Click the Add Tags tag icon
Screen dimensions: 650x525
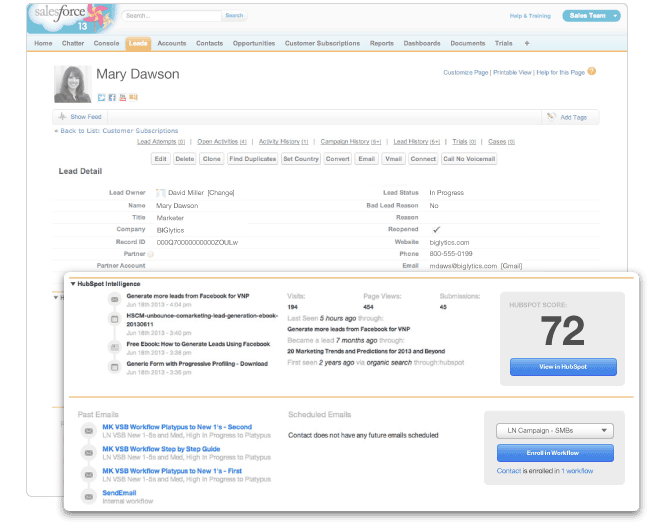tap(551, 117)
